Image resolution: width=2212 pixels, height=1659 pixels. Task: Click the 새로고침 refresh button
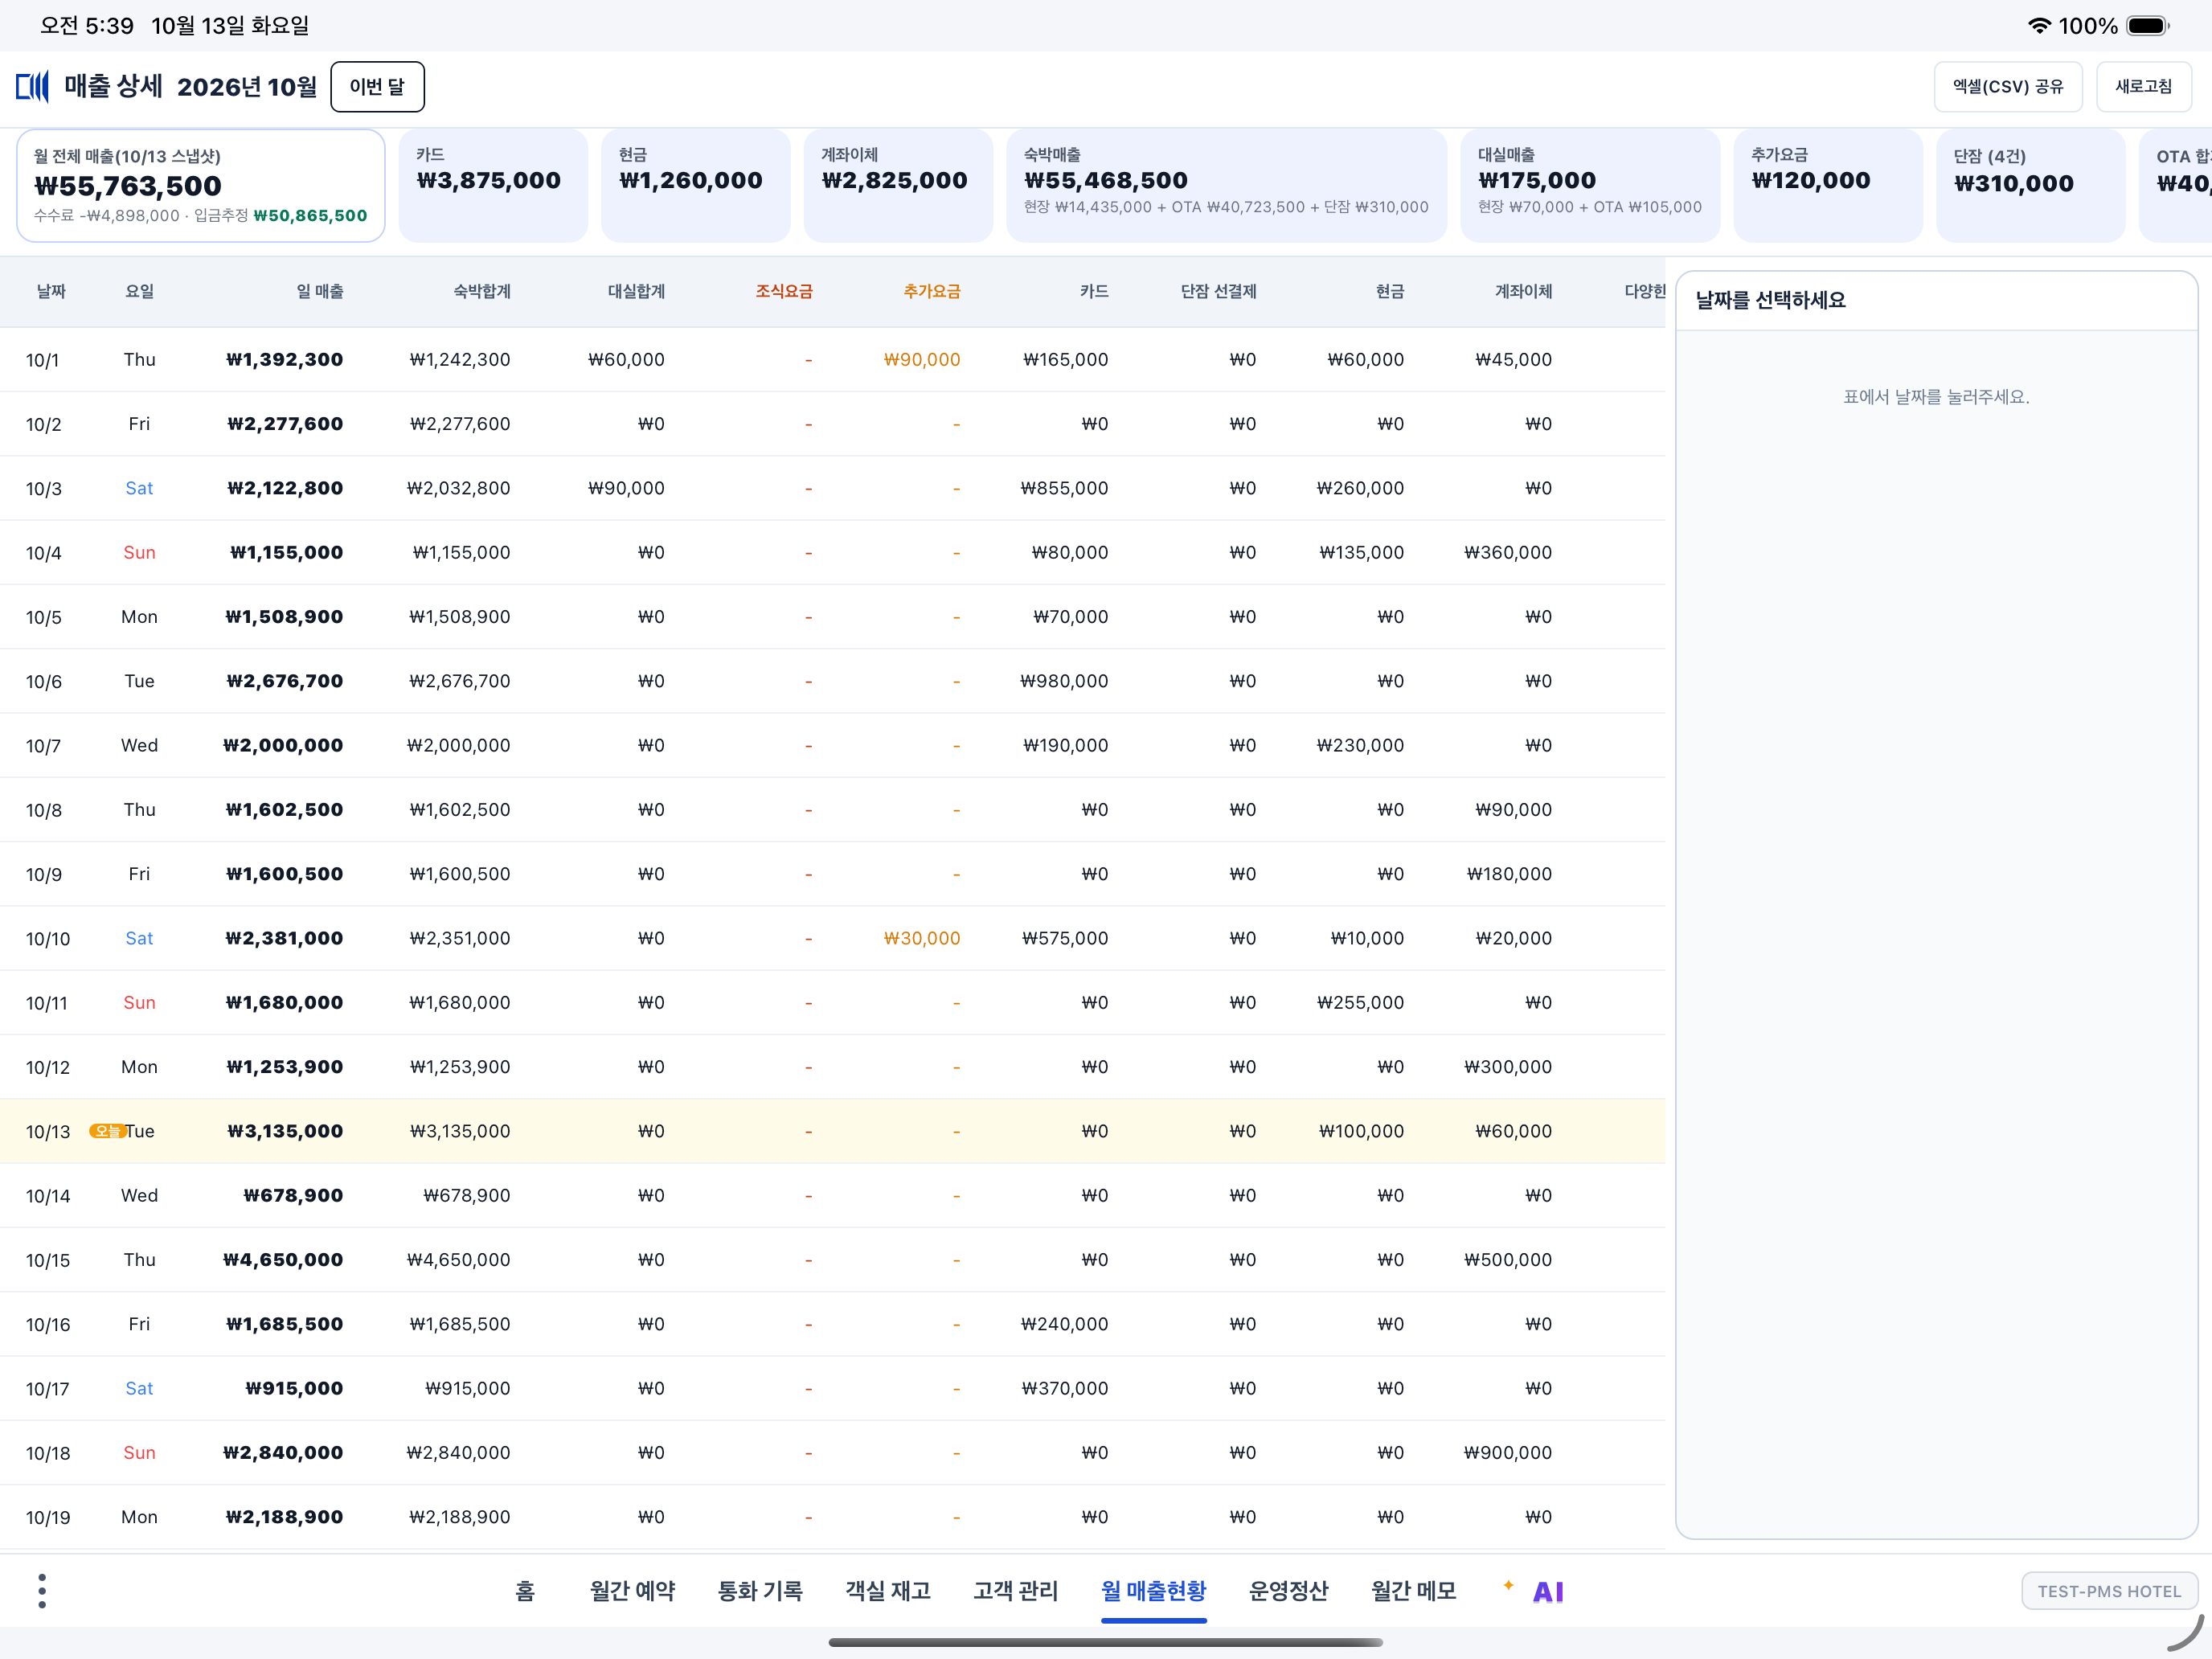pyautogui.click(x=2143, y=87)
